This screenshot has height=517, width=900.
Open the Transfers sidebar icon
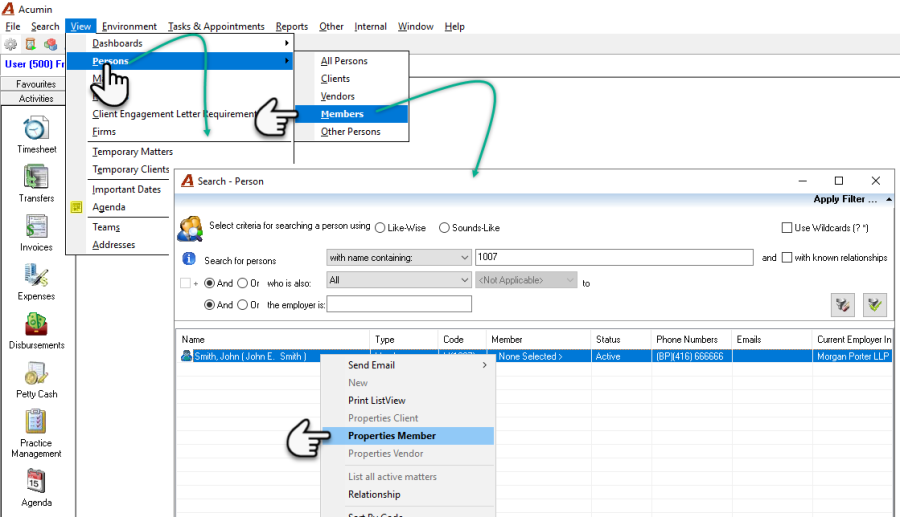[x=36, y=177]
